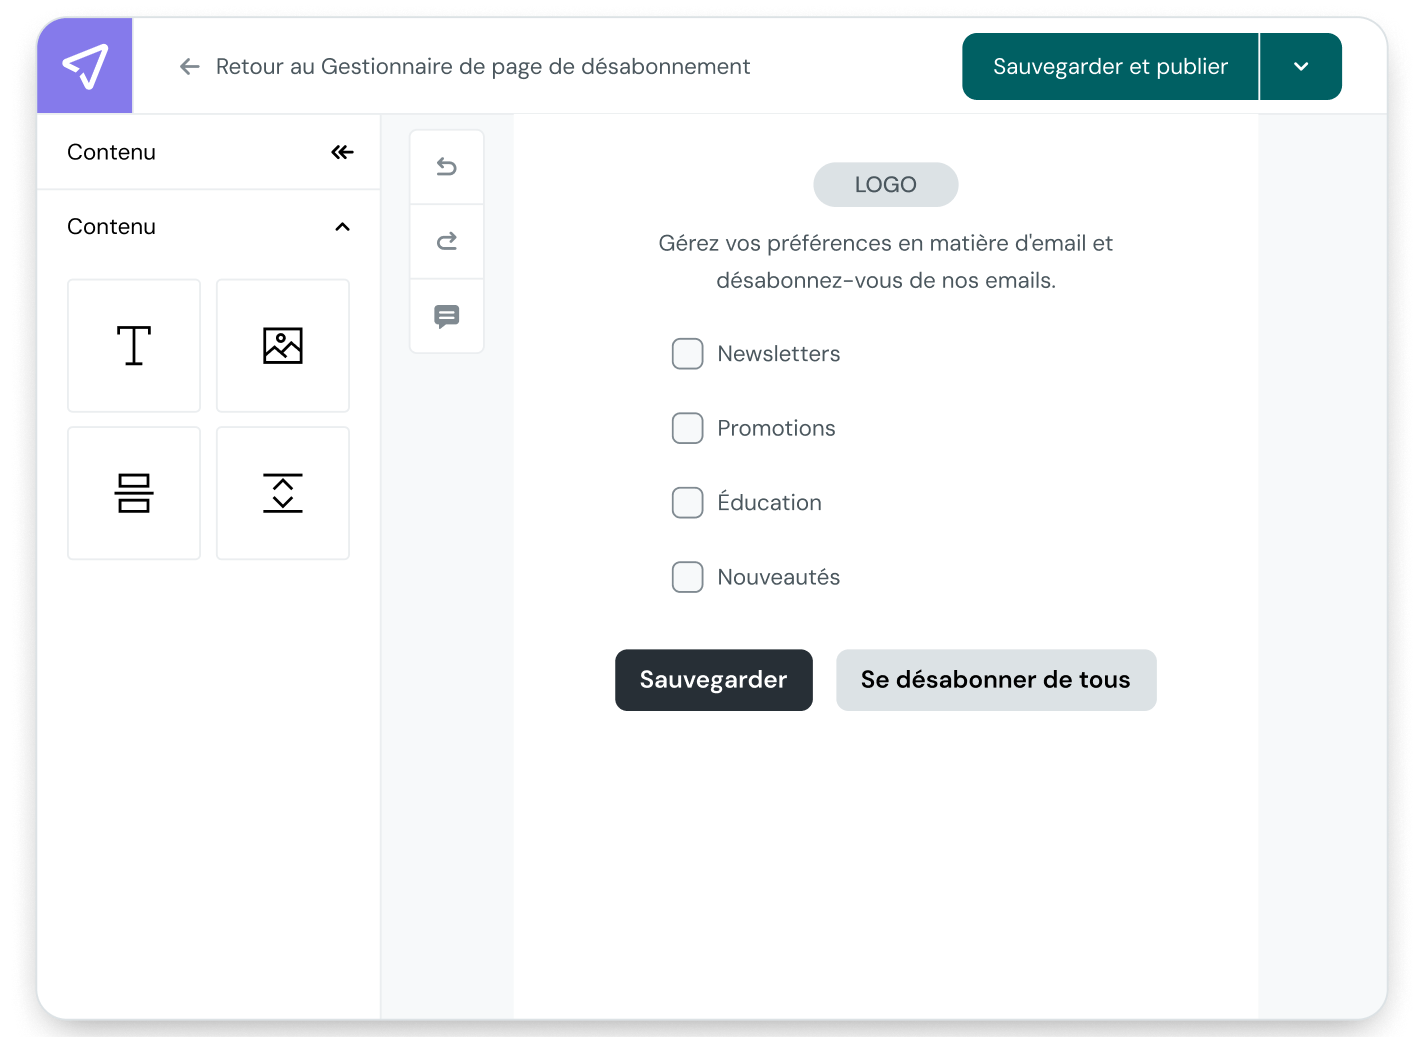The height and width of the screenshot is (1037, 1424).
Task: Select the Image content block
Action: [x=283, y=345]
